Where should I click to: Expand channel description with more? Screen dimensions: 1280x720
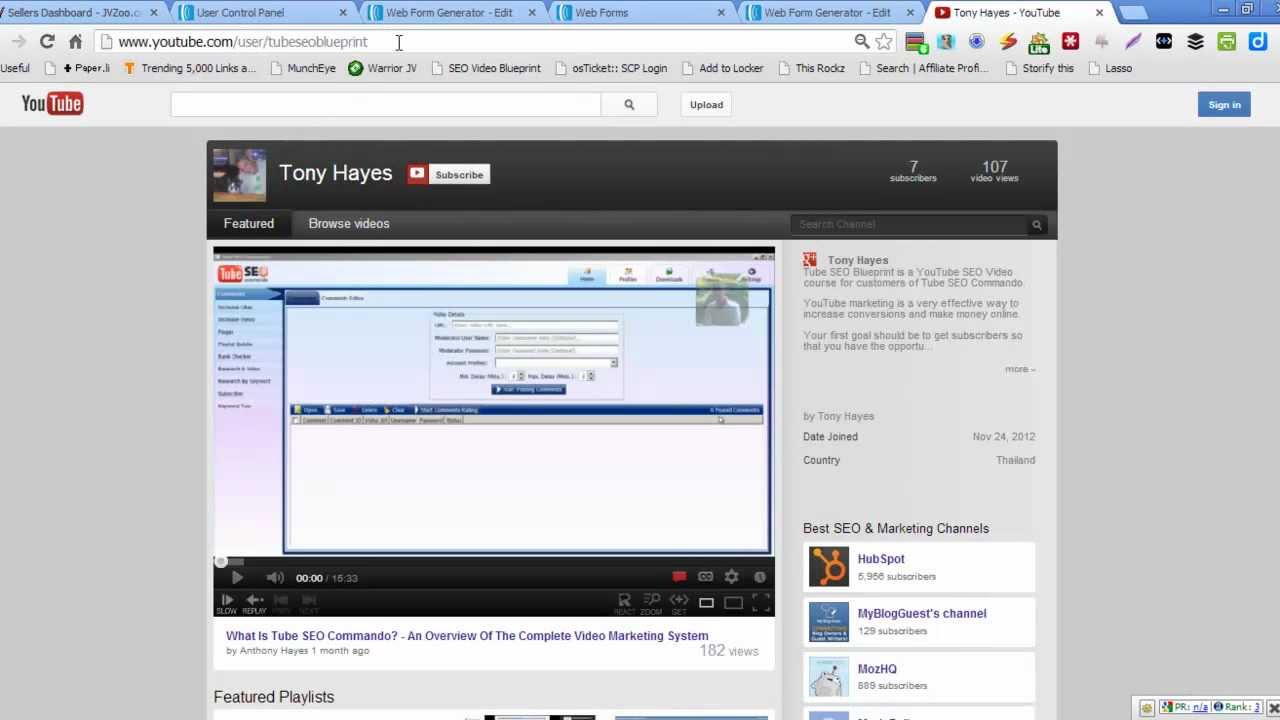(1019, 369)
